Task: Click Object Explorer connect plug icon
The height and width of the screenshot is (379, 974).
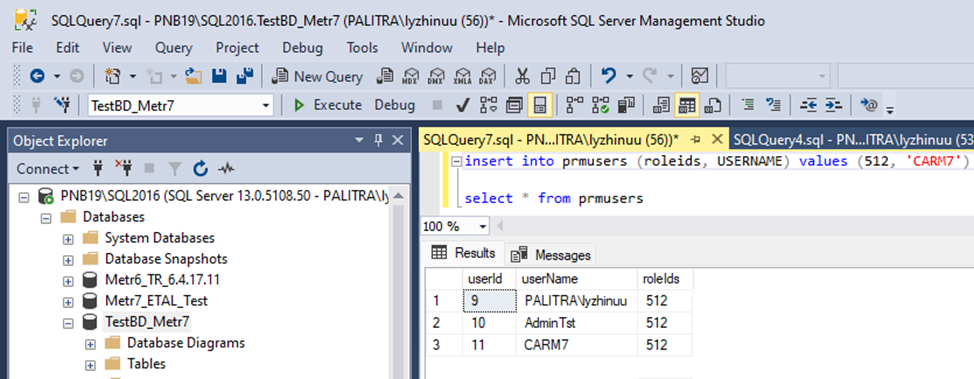Action: pyautogui.click(x=98, y=168)
